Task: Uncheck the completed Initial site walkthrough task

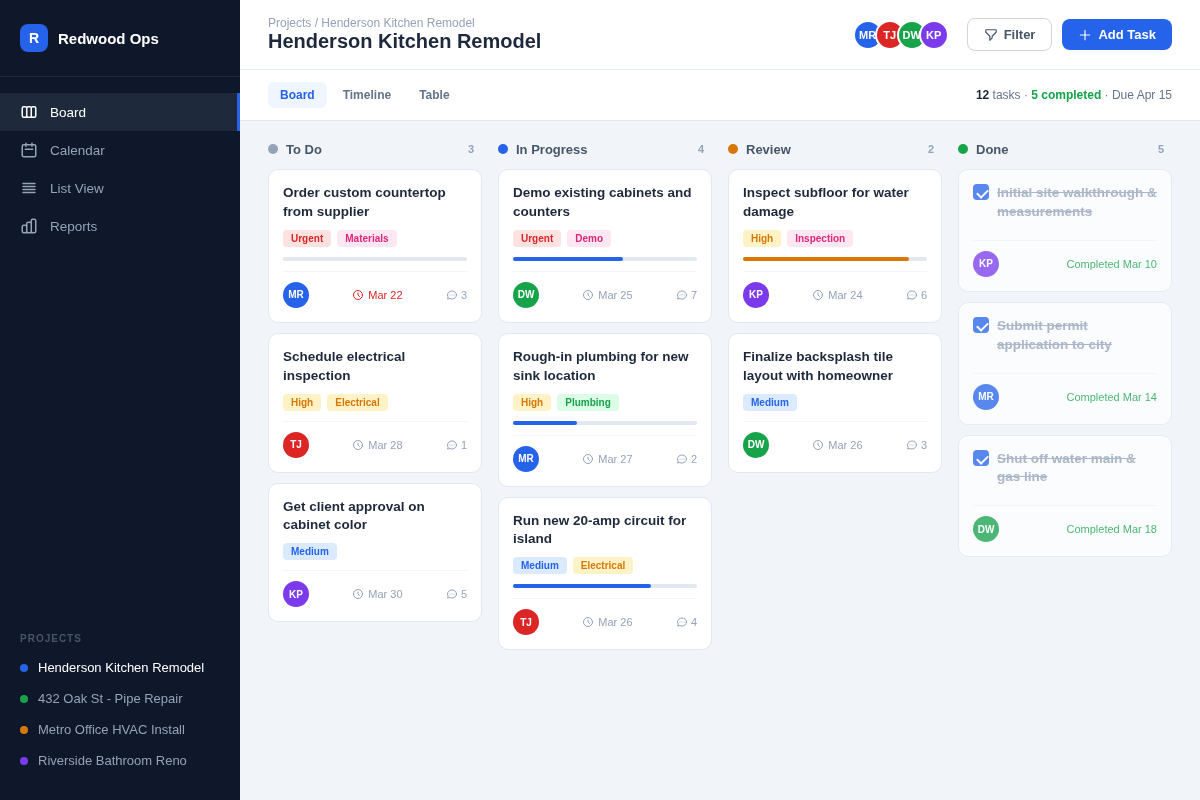Action: coord(981,192)
